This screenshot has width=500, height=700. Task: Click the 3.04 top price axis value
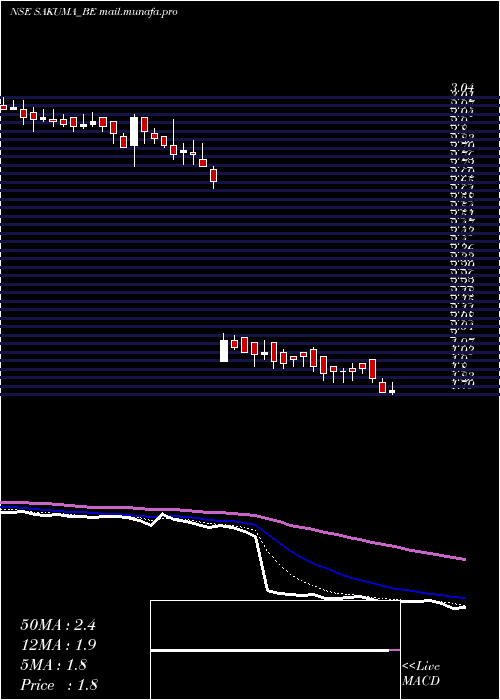pyautogui.click(x=462, y=88)
